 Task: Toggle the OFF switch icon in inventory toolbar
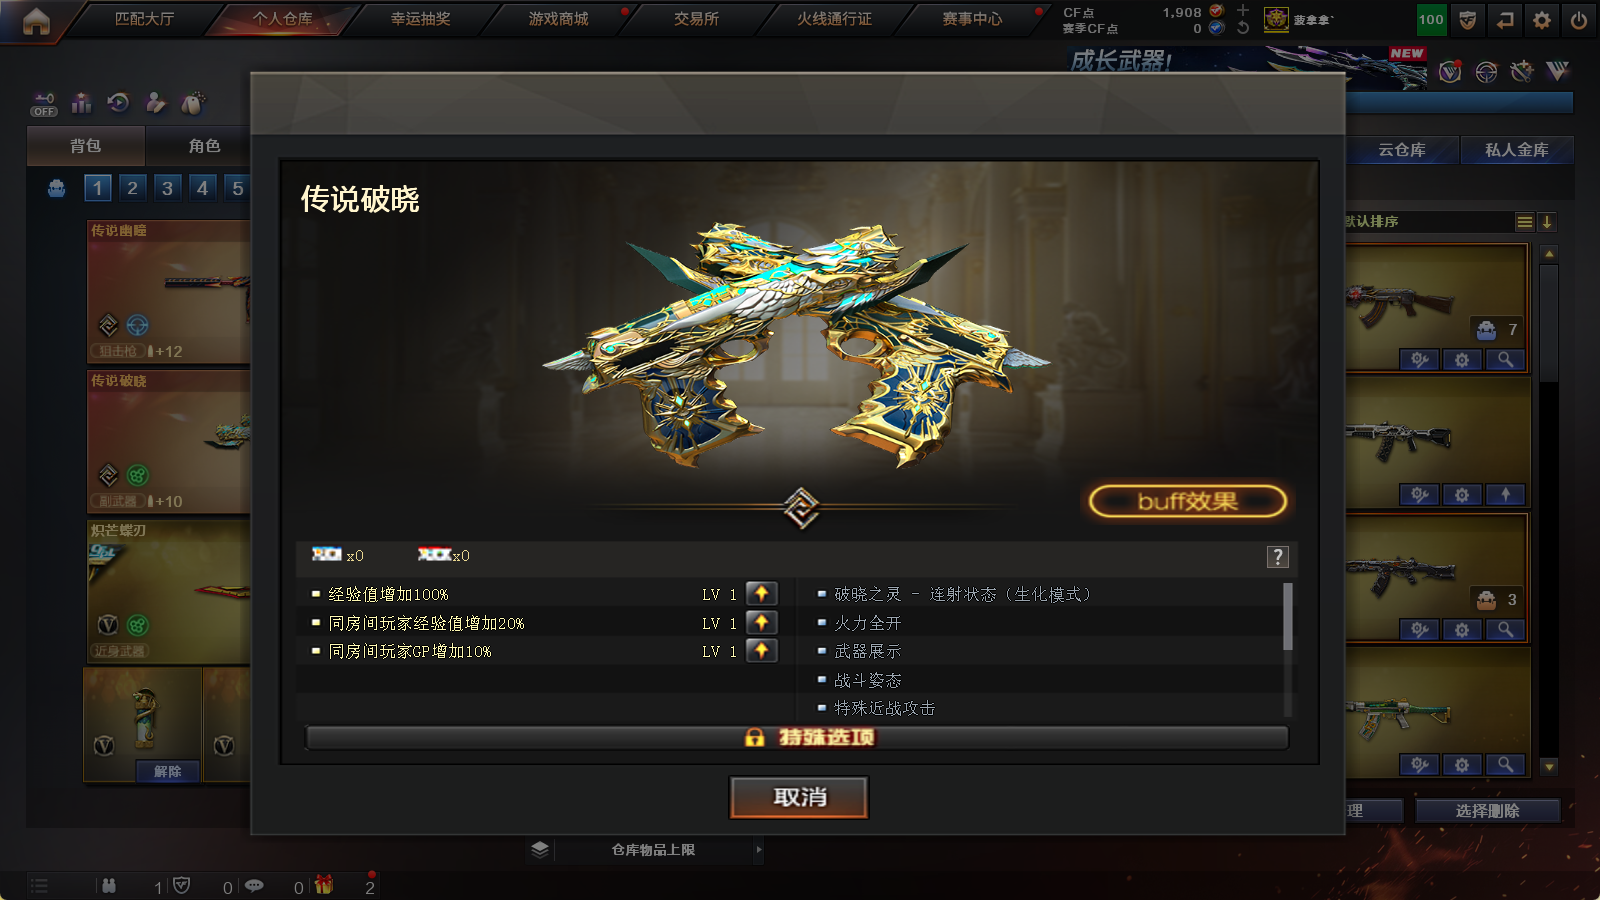tap(44, 104)
